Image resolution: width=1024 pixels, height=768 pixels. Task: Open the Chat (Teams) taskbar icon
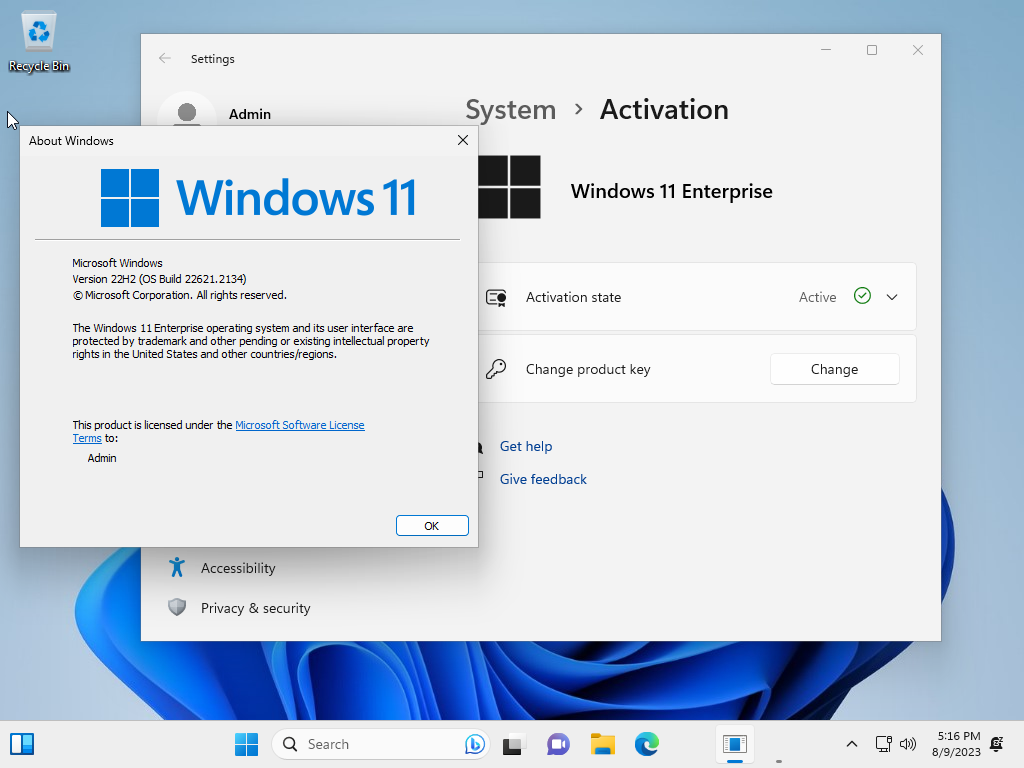558,744
